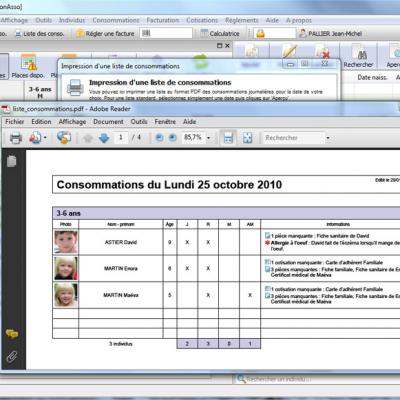The height and width of the screenshot is (400, 400).
Task: Open the Fenêtre menu in Adobe Reader
Action: (165, 122)
